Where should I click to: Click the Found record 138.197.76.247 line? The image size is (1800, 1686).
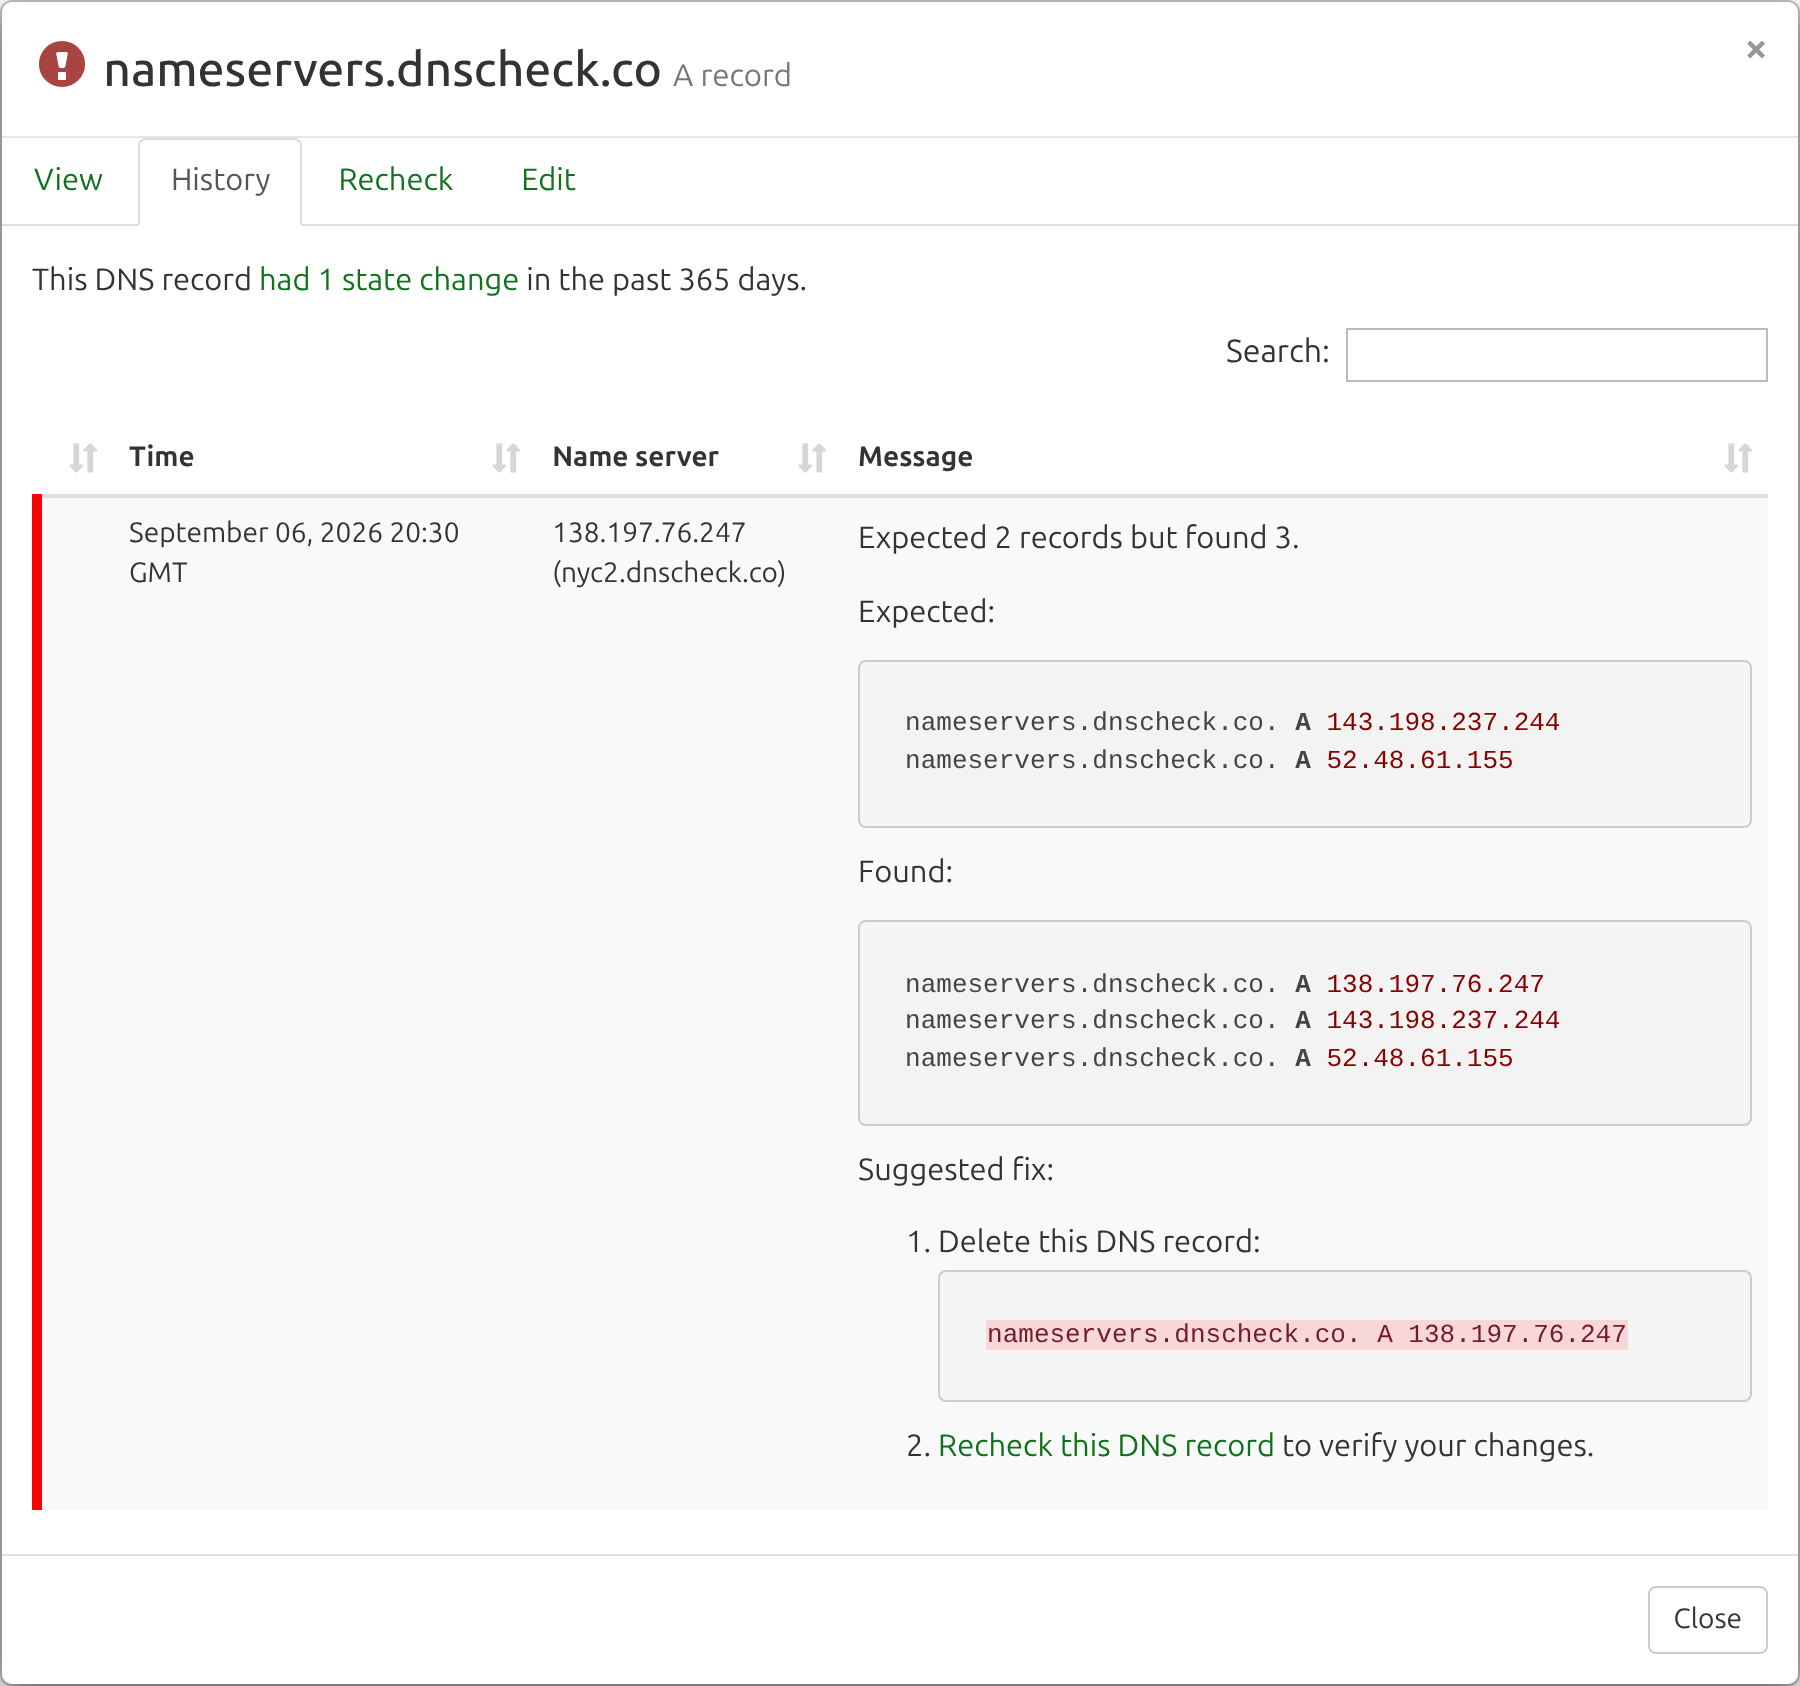pyautogui.click(x=1224, y=984)
